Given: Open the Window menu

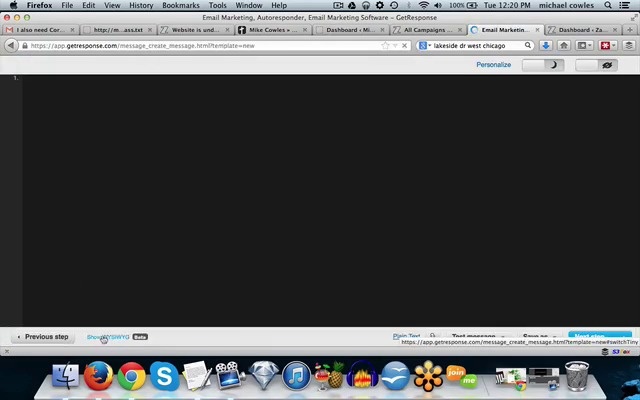Looking at the screenshot, I should [x=249, y=5].
